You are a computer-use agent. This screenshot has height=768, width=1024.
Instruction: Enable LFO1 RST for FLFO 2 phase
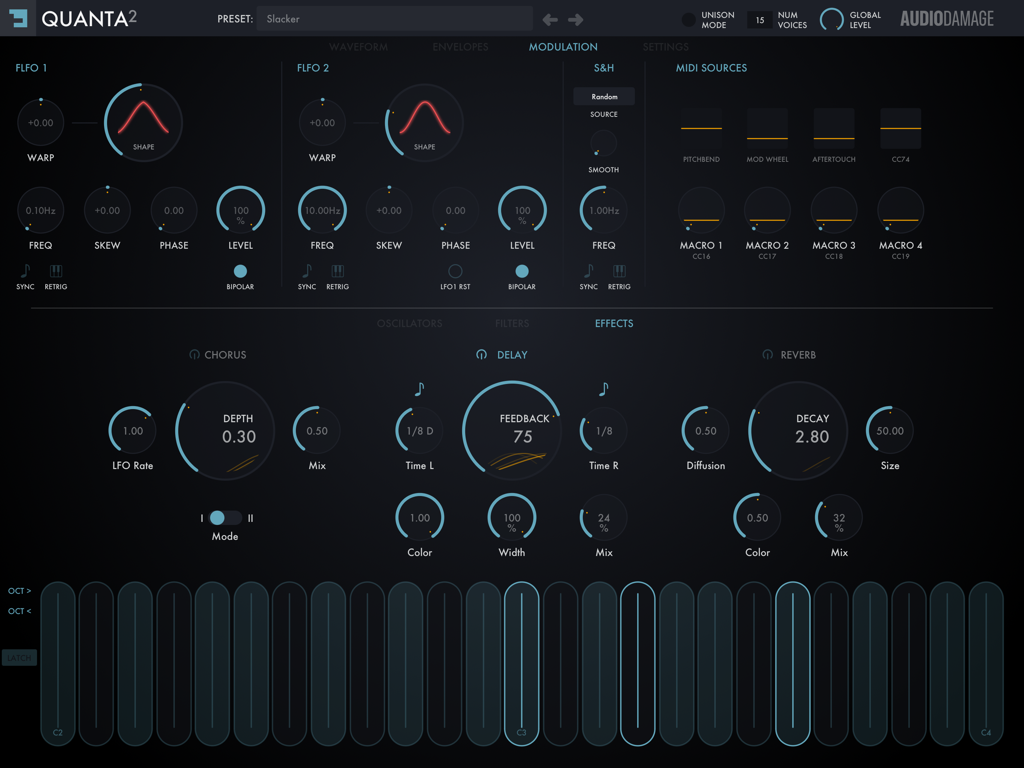[455, 270]
